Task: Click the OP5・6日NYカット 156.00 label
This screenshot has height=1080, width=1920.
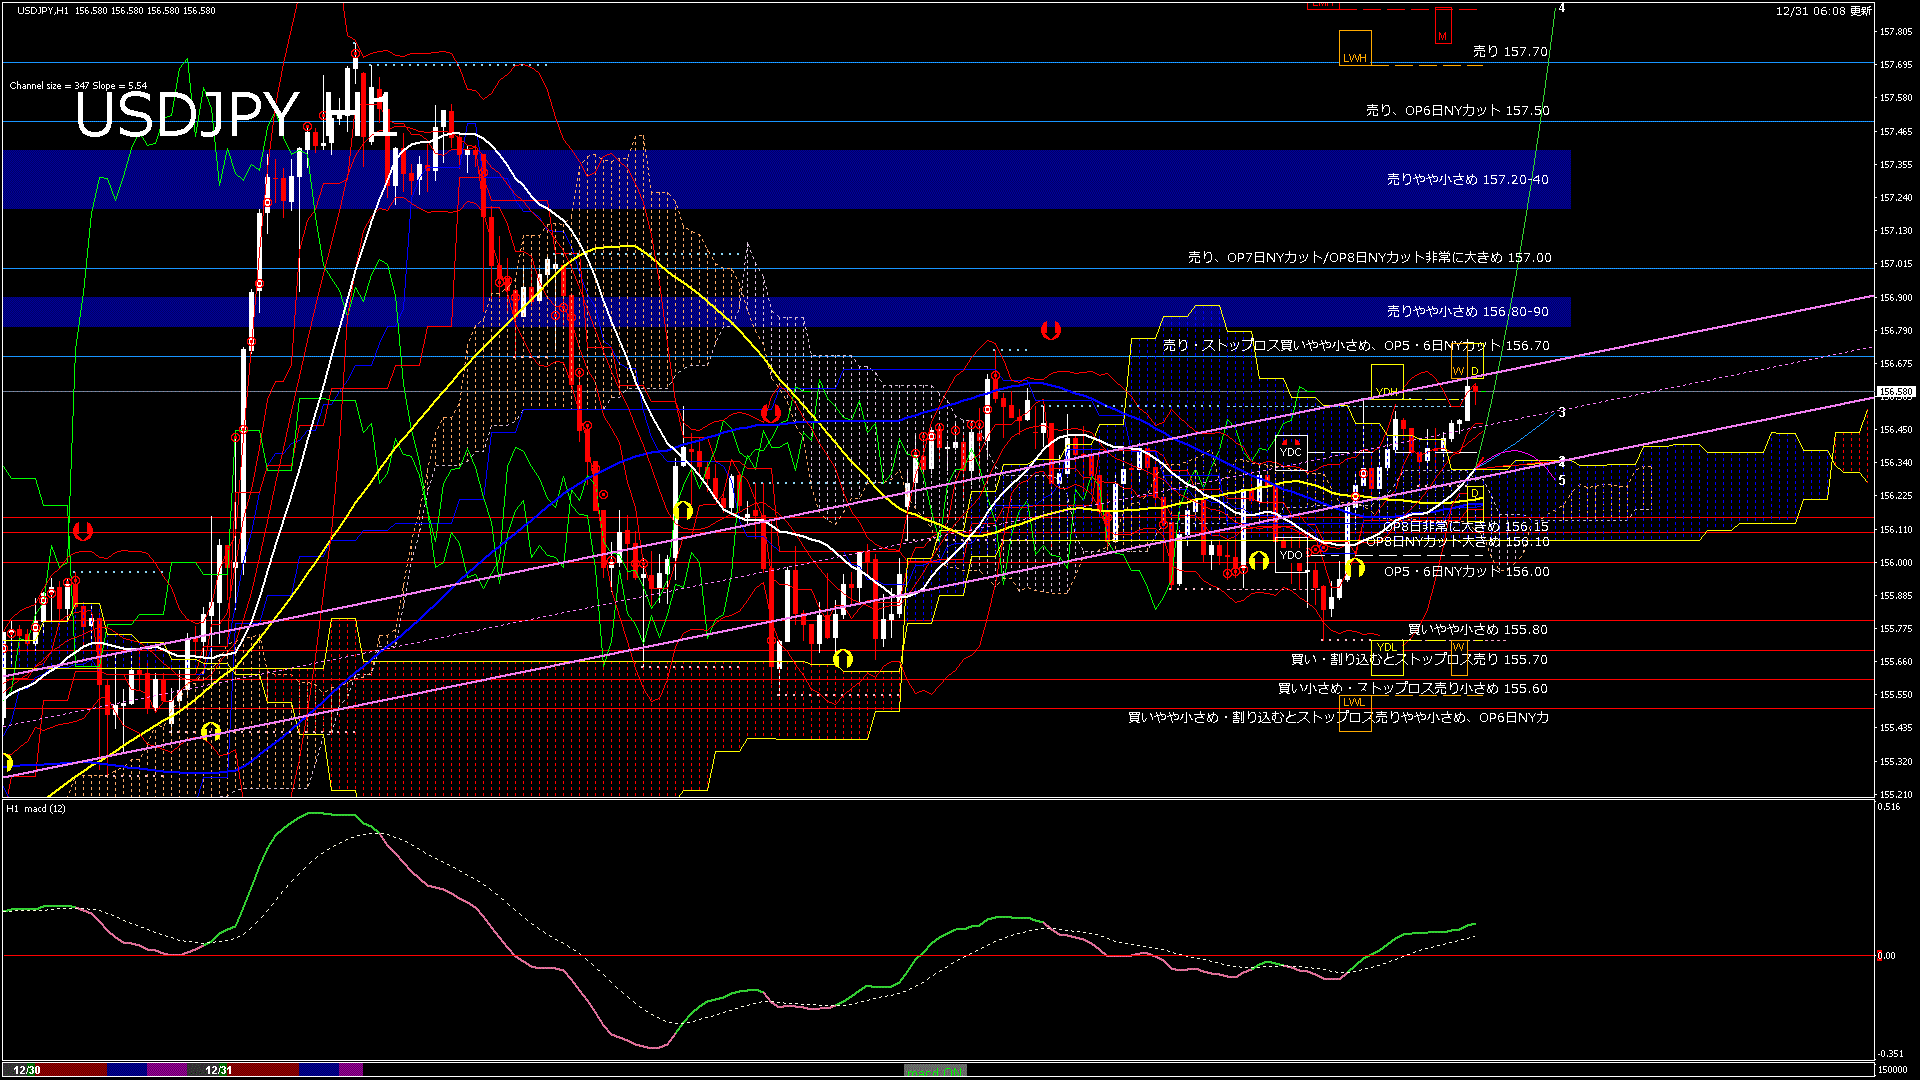Action: [x=1466, y=572]
